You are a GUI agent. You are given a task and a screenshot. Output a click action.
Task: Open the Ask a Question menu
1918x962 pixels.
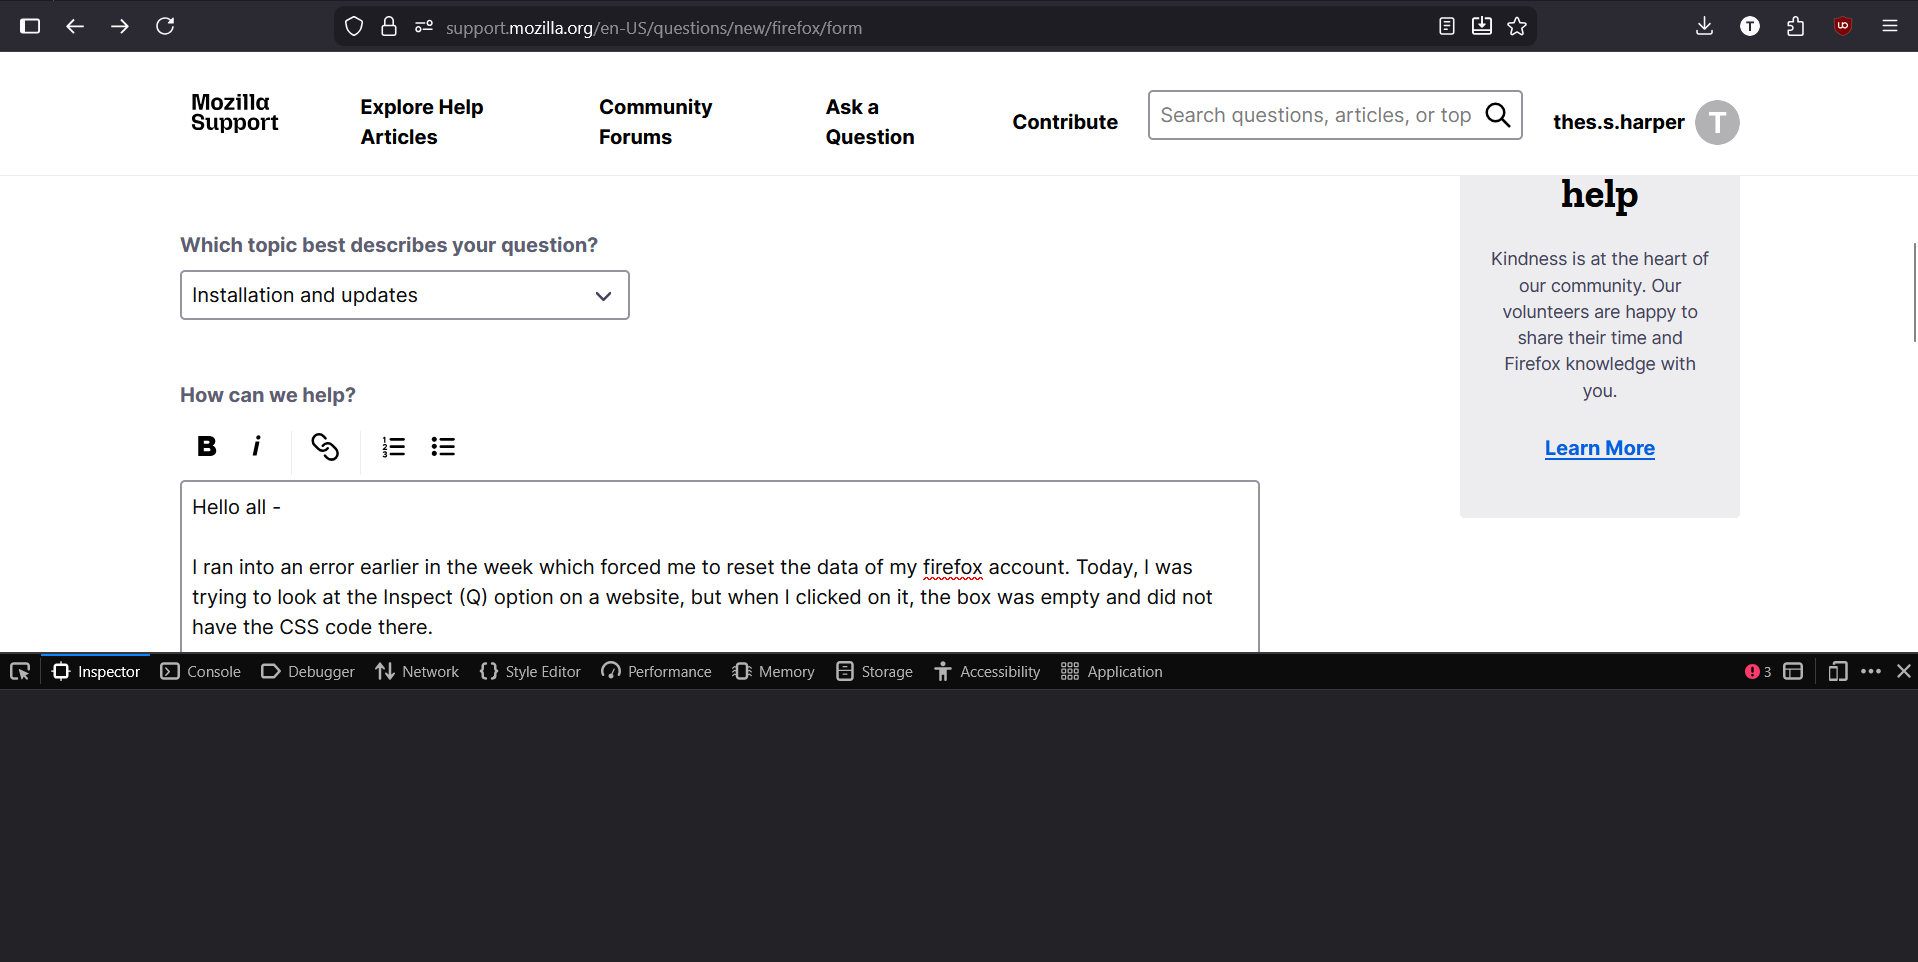tap(870, 122)
